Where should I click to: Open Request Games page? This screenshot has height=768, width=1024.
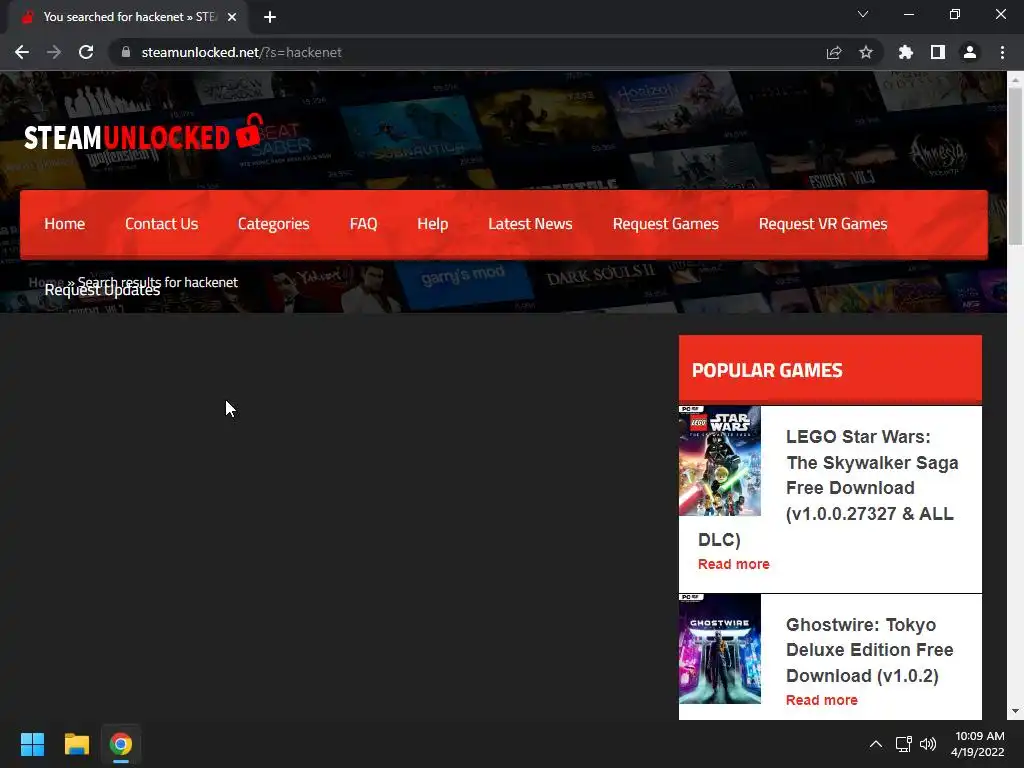tap(665, 224)
